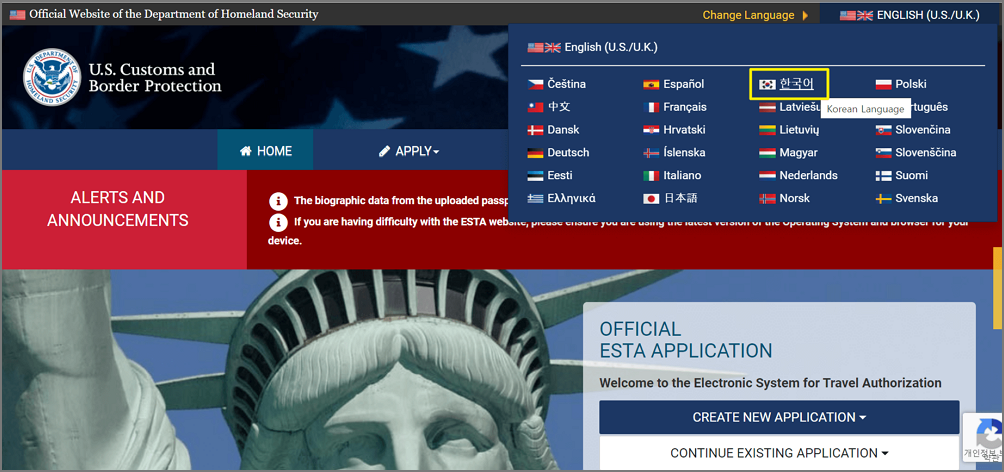
Task: Click the German flag icon beside Deutsch
Action: click(x=535, y=153)
